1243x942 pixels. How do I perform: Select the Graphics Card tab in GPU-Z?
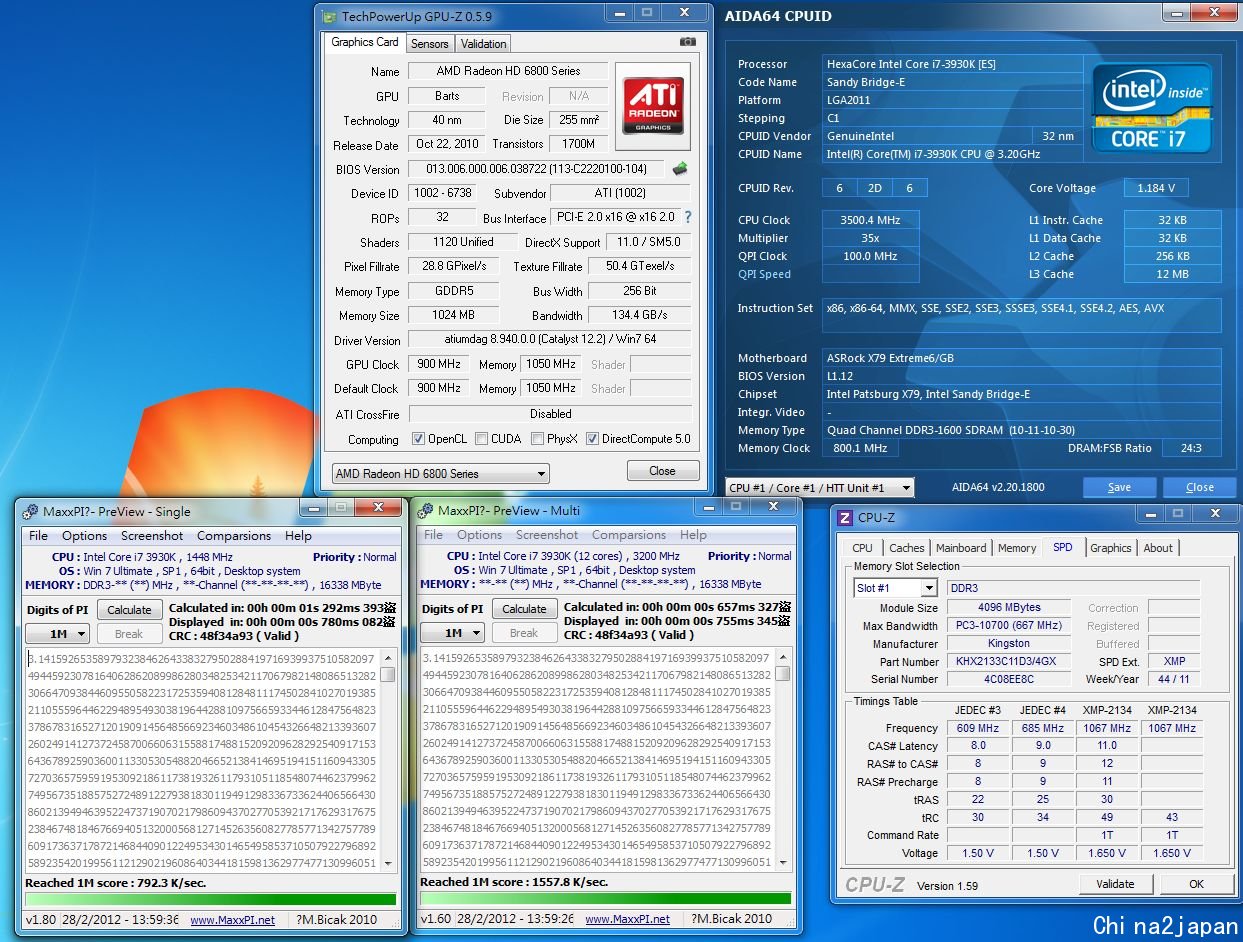click(365, 42)
